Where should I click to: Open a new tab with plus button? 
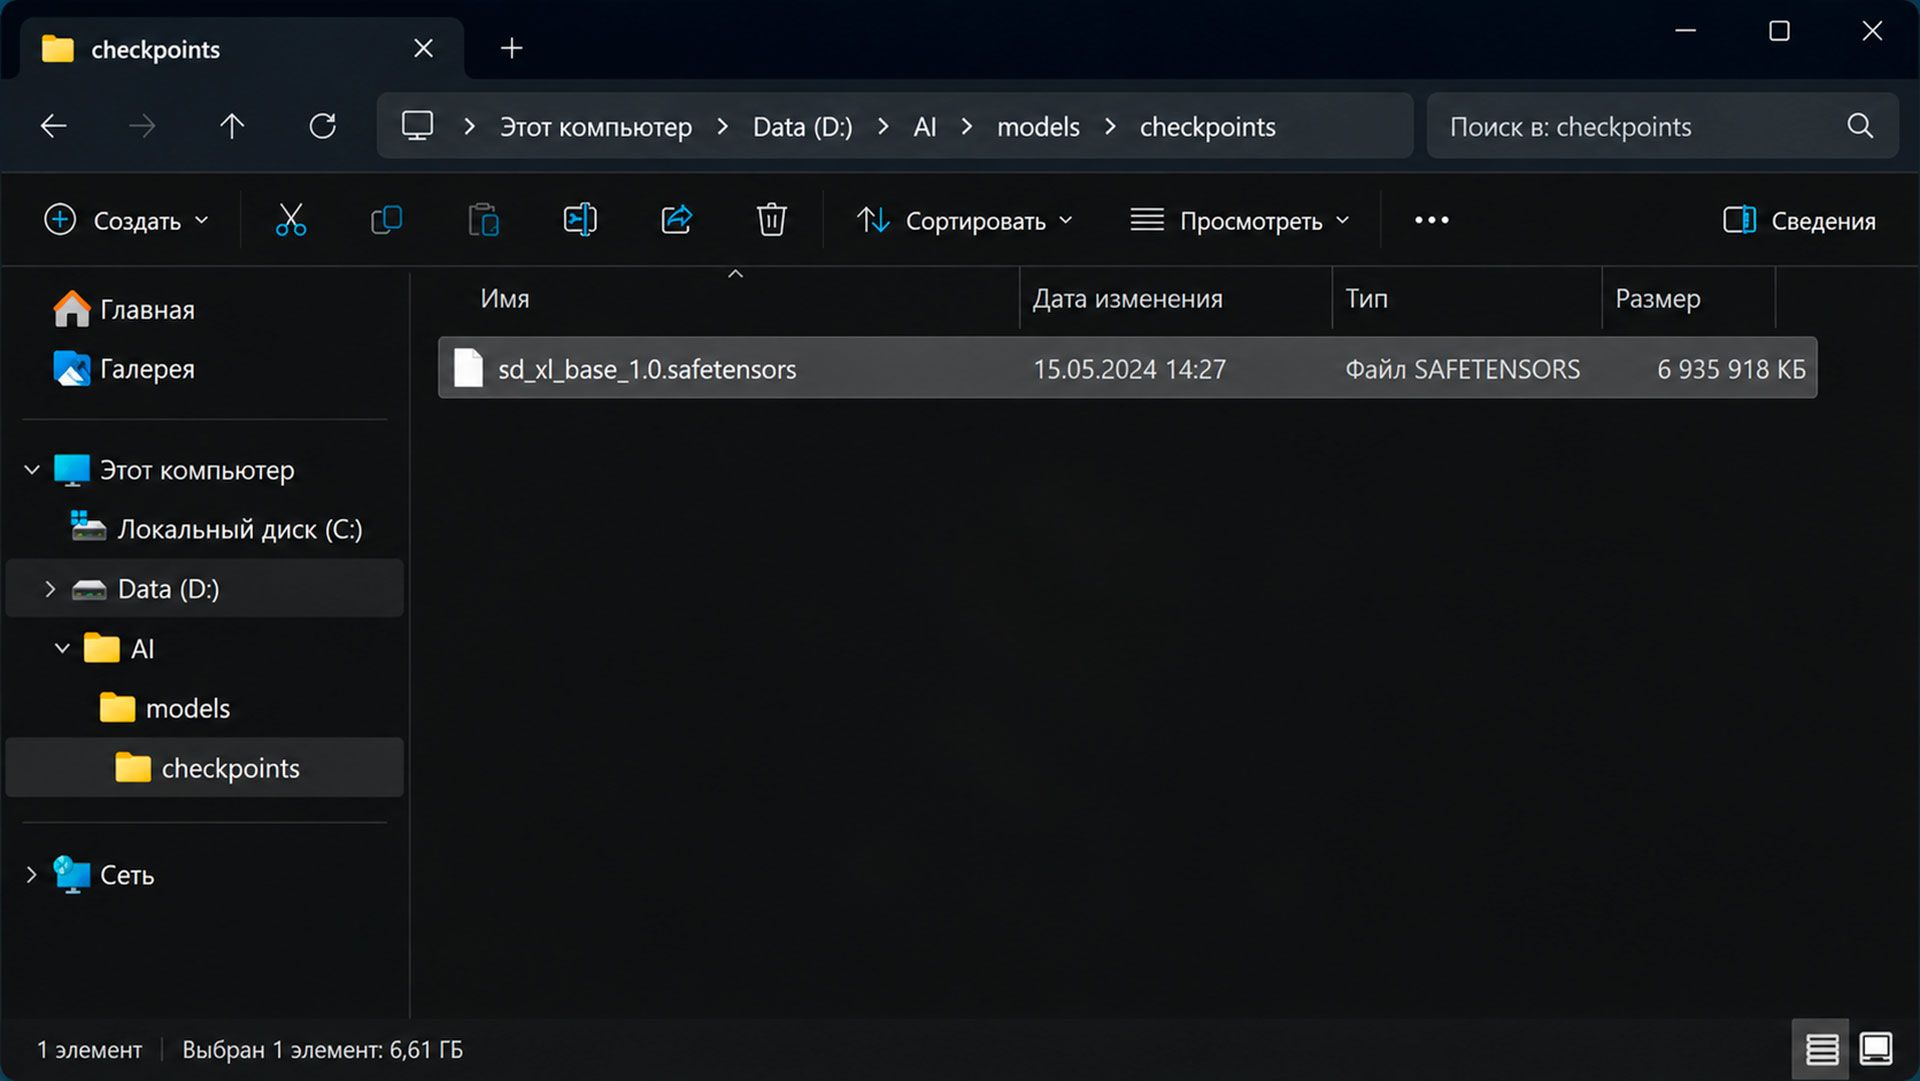pos(511,48)
